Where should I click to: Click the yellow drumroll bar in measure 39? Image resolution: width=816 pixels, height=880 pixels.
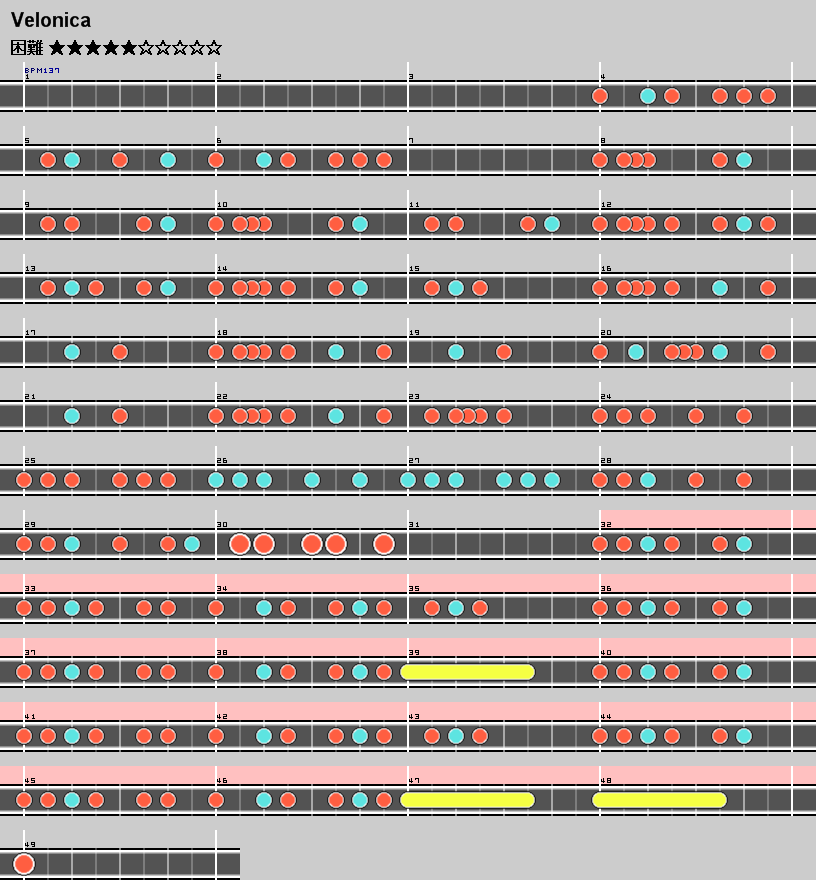click(x=467, y=672)
